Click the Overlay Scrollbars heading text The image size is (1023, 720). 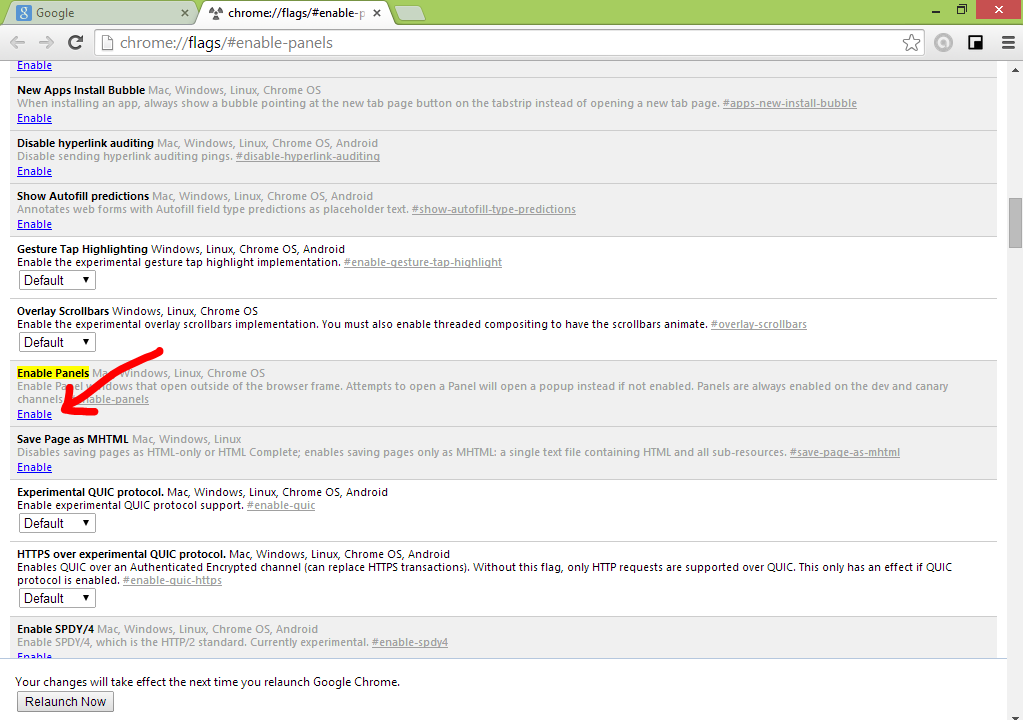click(63, 310)
